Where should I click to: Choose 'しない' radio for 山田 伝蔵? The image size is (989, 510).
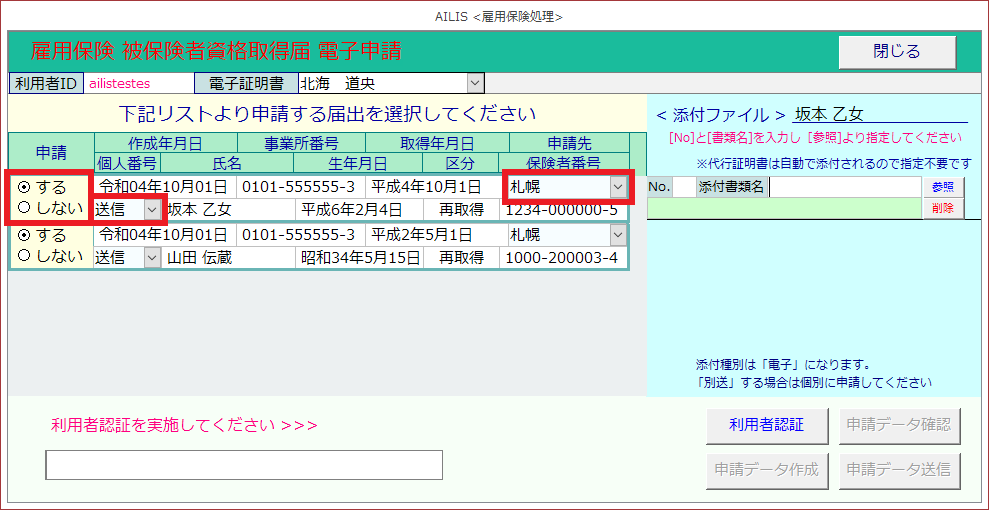point(24,257)
